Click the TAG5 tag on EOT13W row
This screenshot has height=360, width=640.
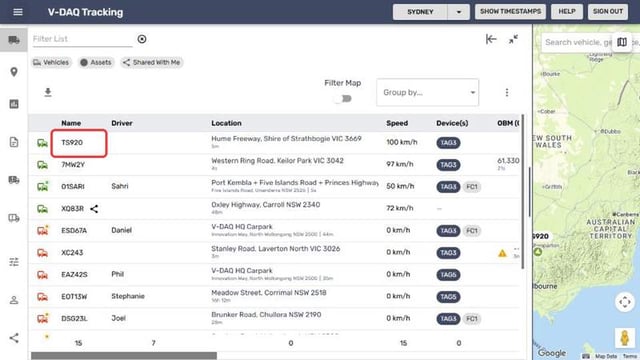click(448, 297)
